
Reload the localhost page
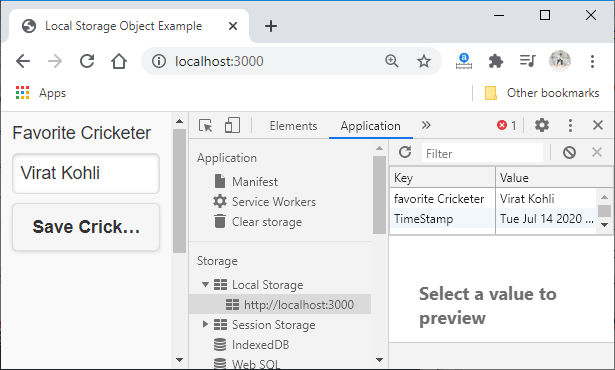[87, 61]
